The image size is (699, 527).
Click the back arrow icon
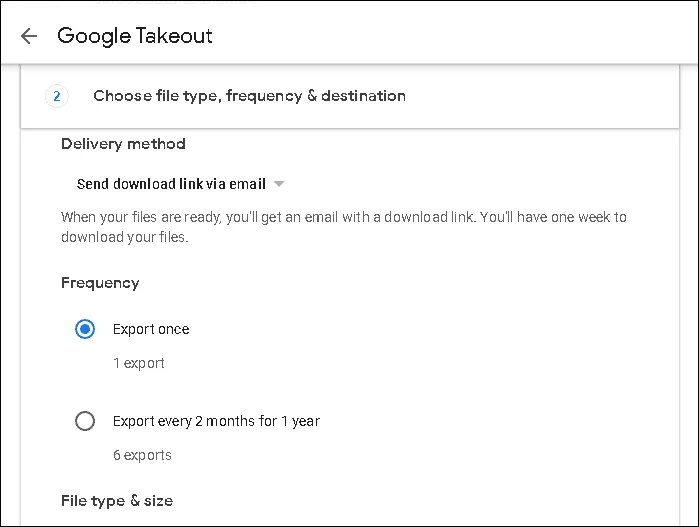pos(29,36)
